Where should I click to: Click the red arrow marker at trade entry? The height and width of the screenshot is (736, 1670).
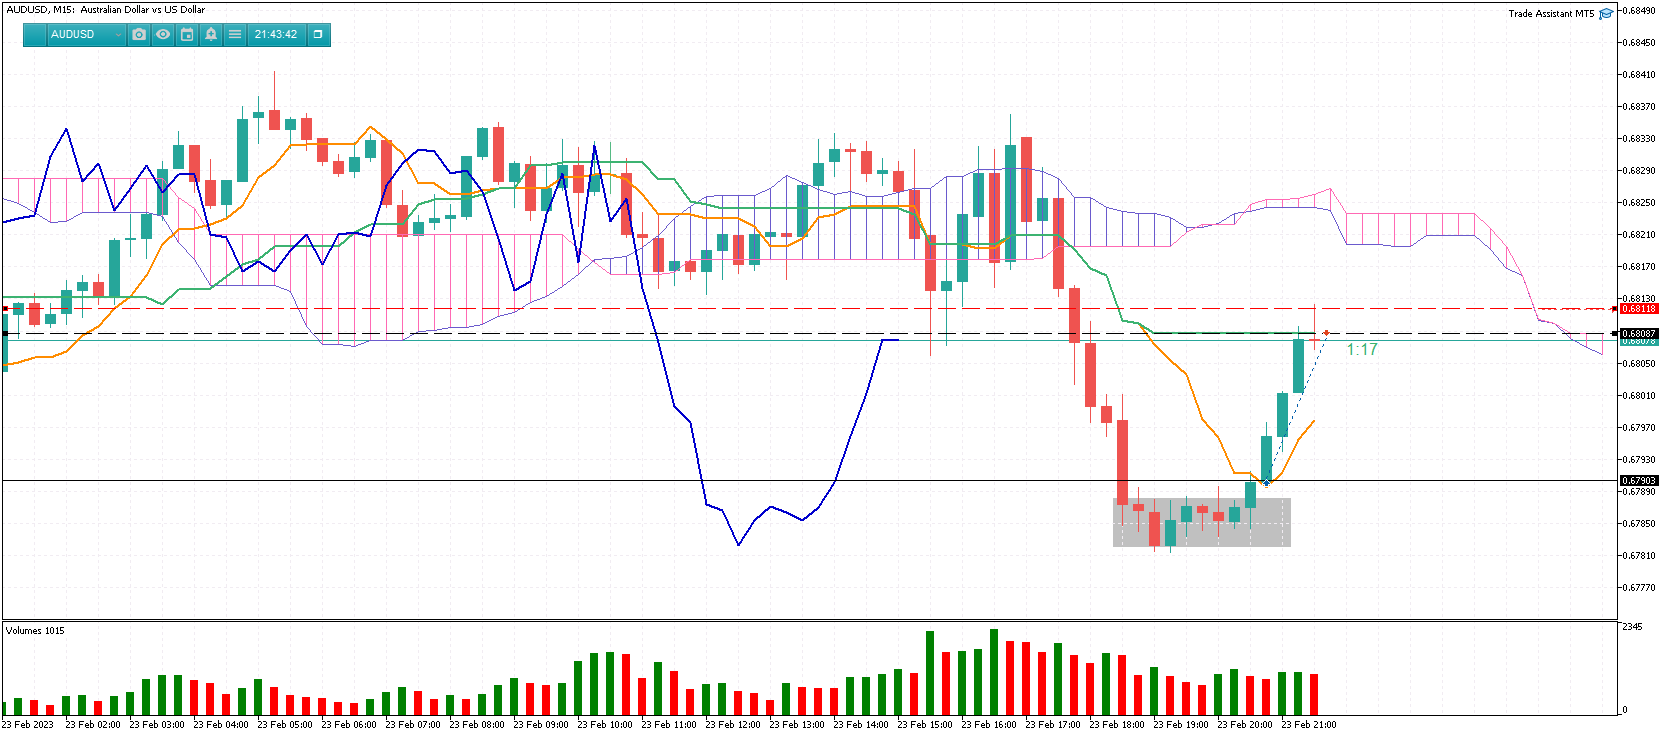[x=1326, y=333]
